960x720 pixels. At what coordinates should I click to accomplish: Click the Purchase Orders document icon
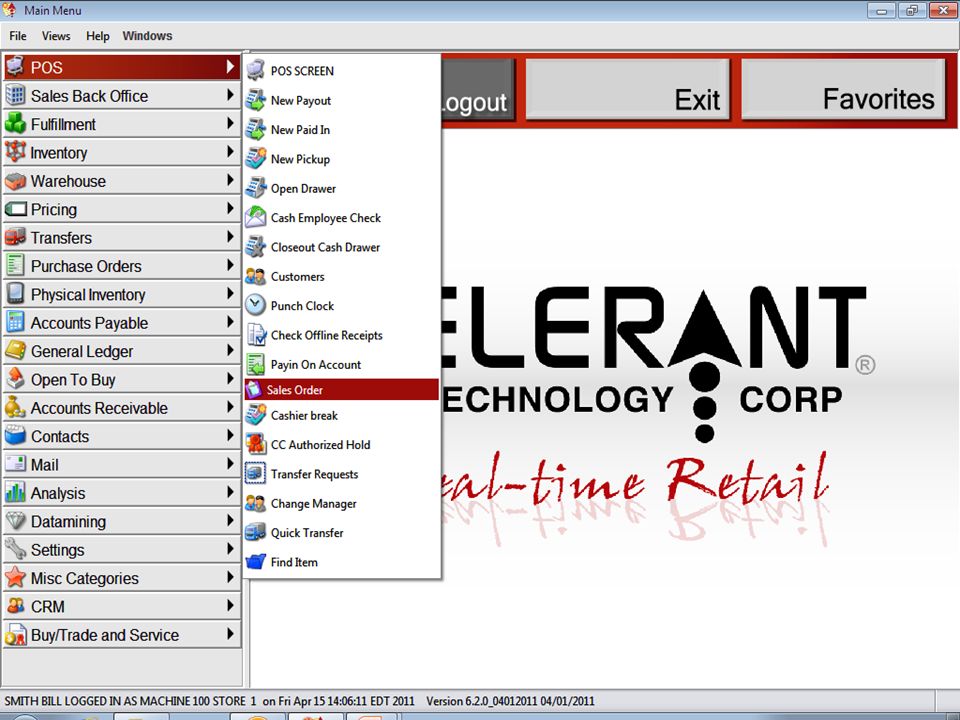pos(15,266)
